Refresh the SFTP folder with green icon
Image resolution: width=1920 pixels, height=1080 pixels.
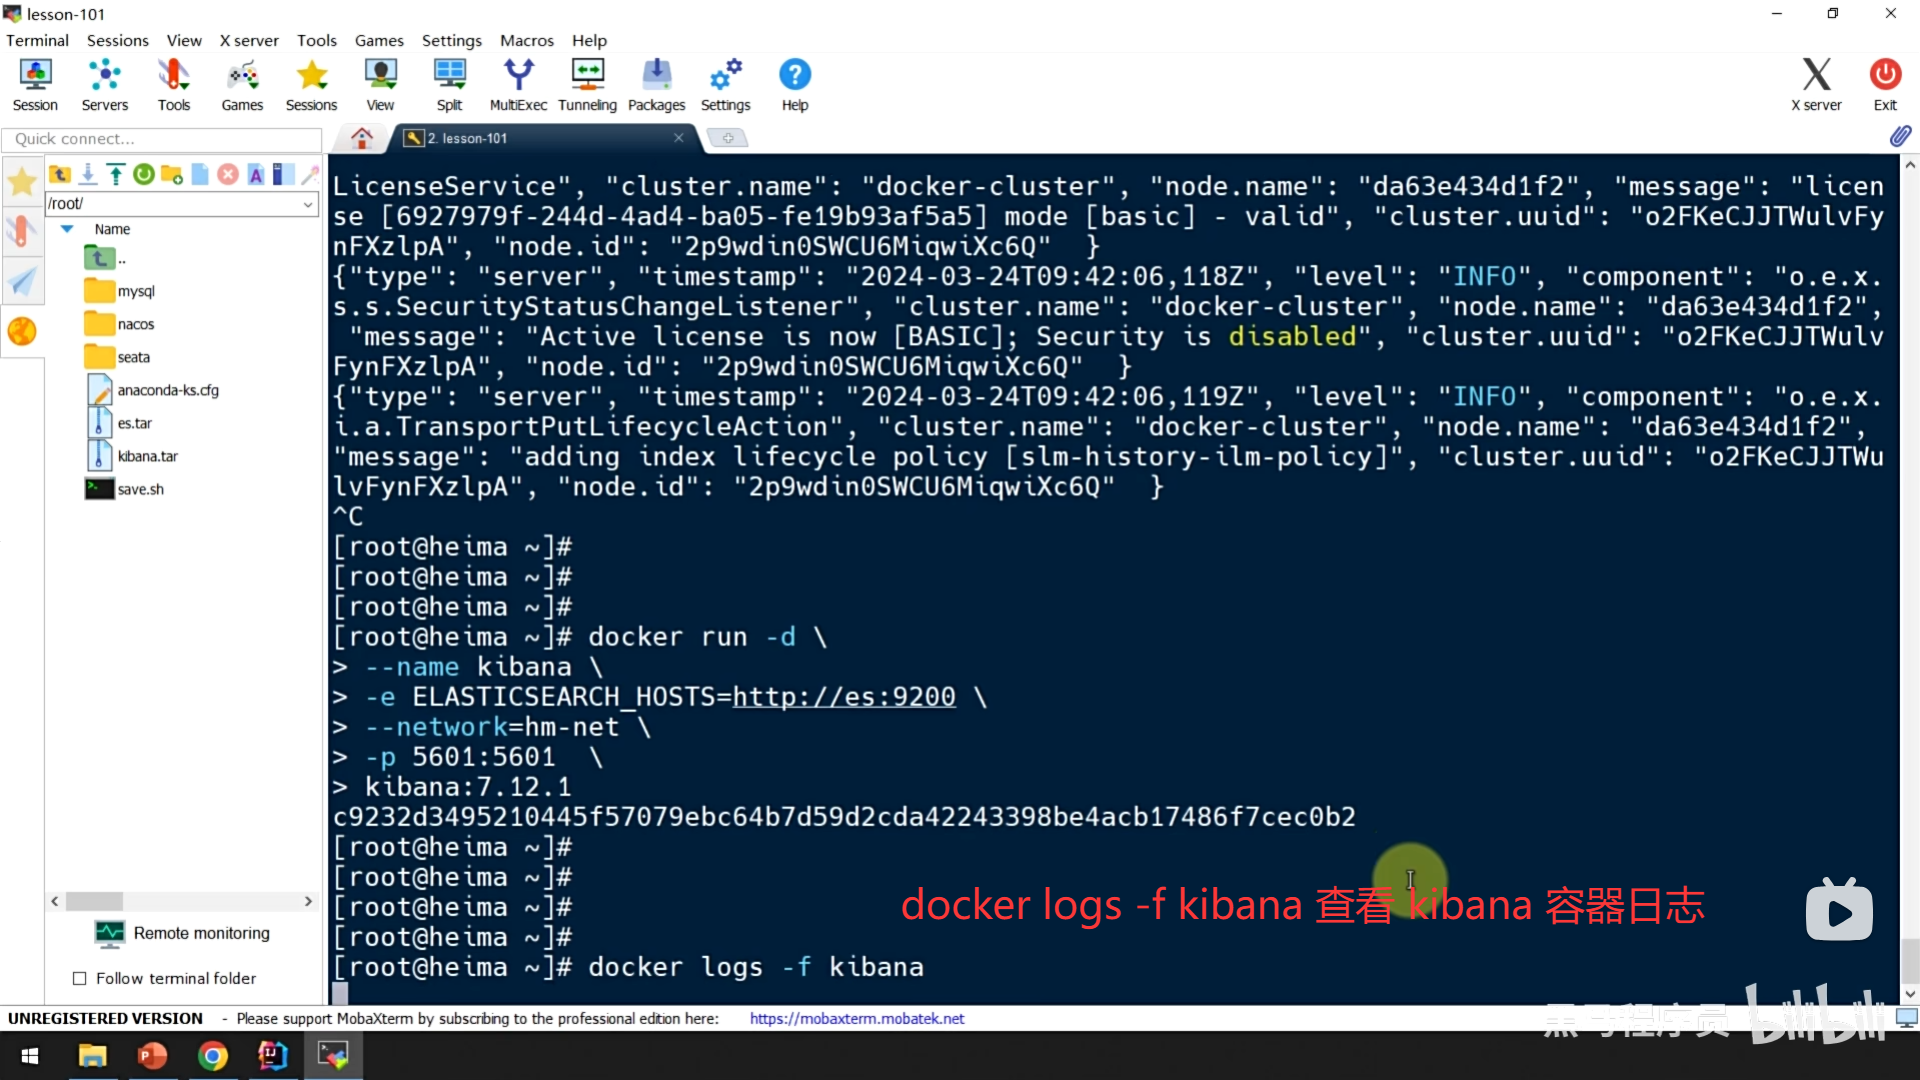144,174
